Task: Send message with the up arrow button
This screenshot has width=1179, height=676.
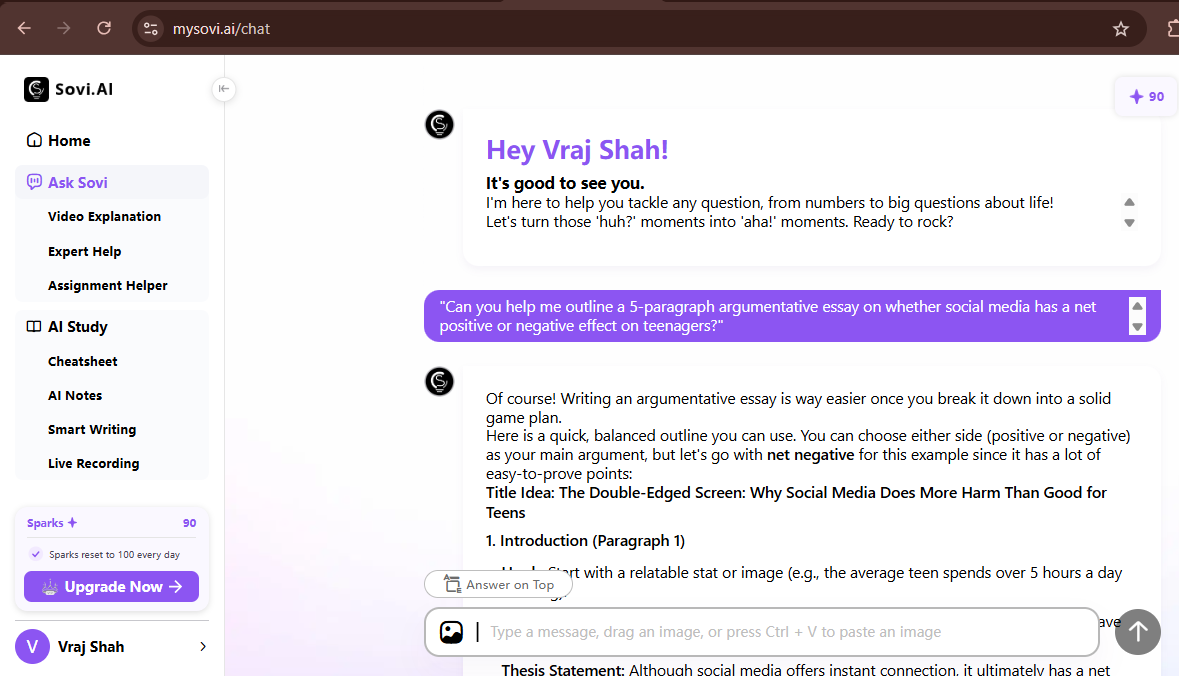Action: point(1138,632)
